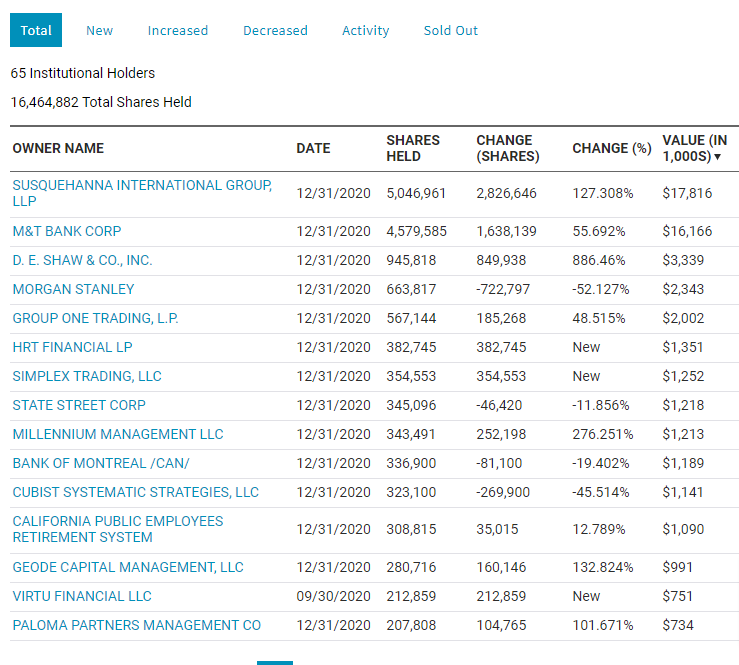The height and width of the screenshot is (665, 739).
Task: Open the Sold Out tab
Action: 451,31
